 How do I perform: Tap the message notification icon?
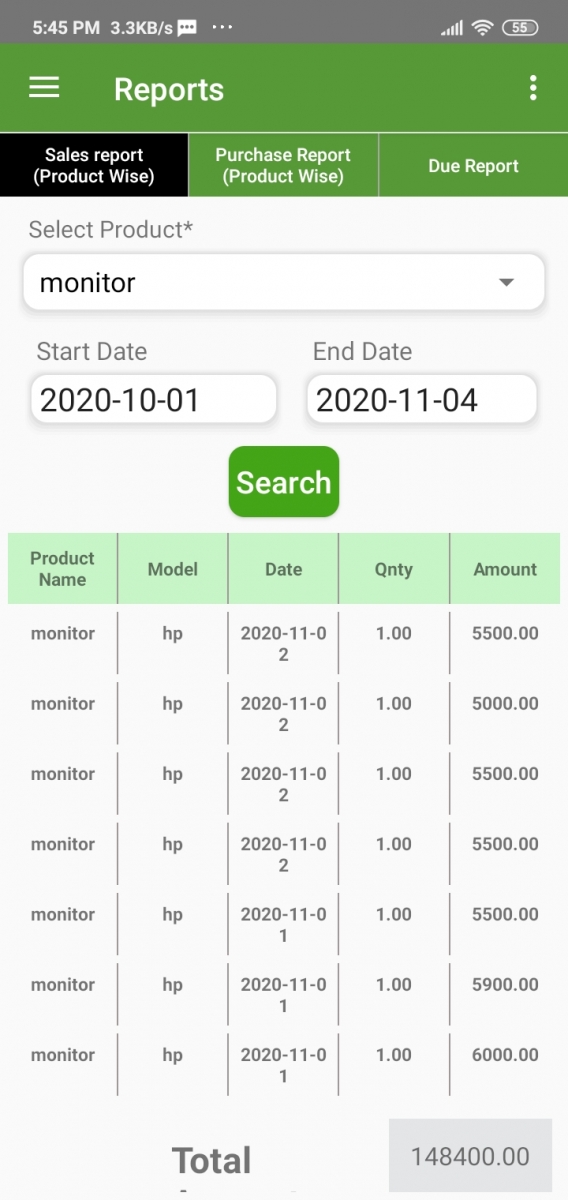click(x=187, y=29)
